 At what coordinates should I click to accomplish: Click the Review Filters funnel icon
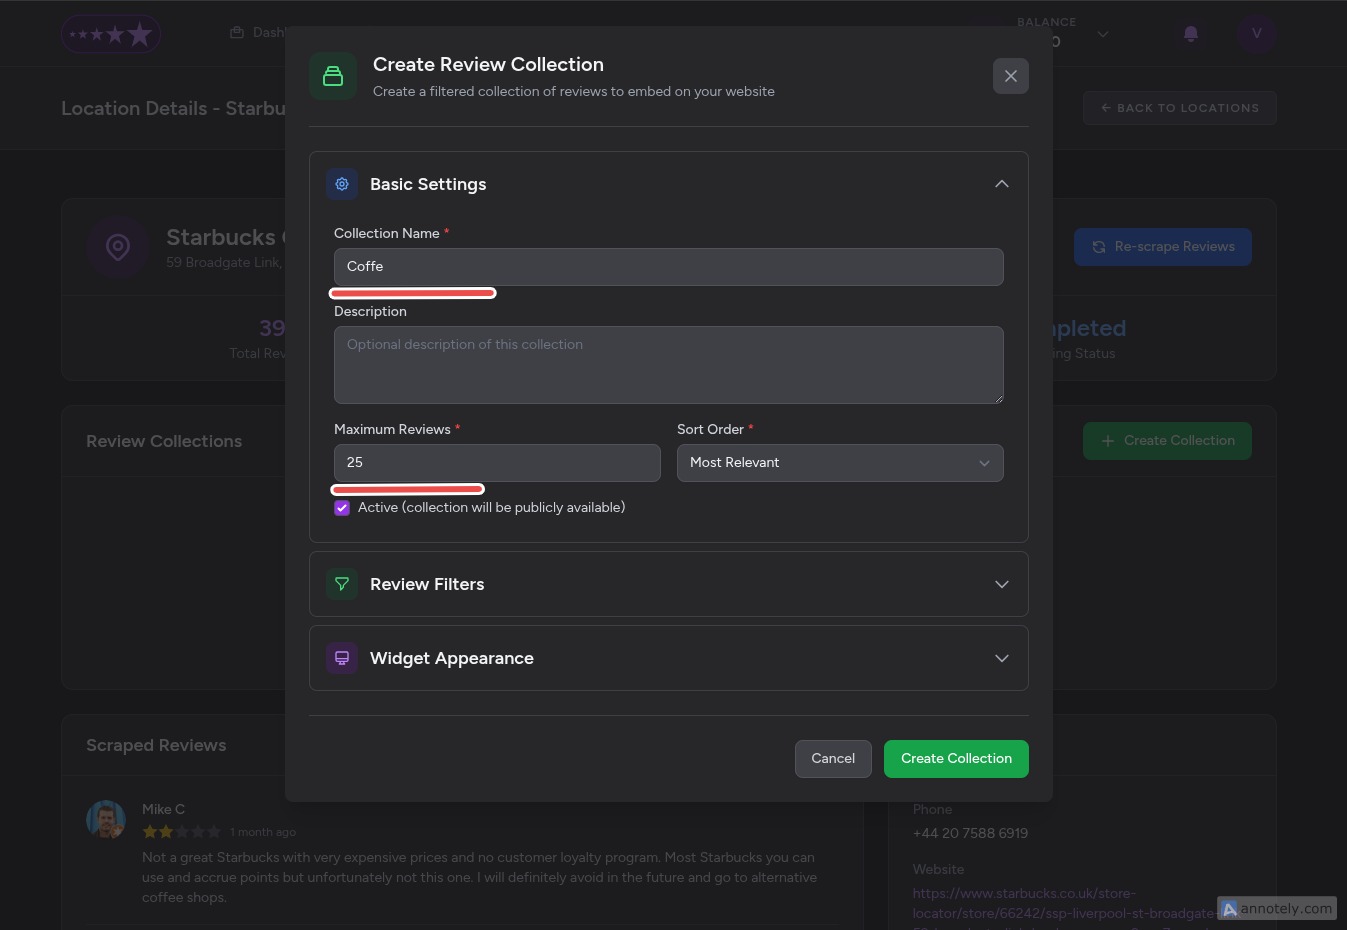pyautogui.click(x=342, y=584)
